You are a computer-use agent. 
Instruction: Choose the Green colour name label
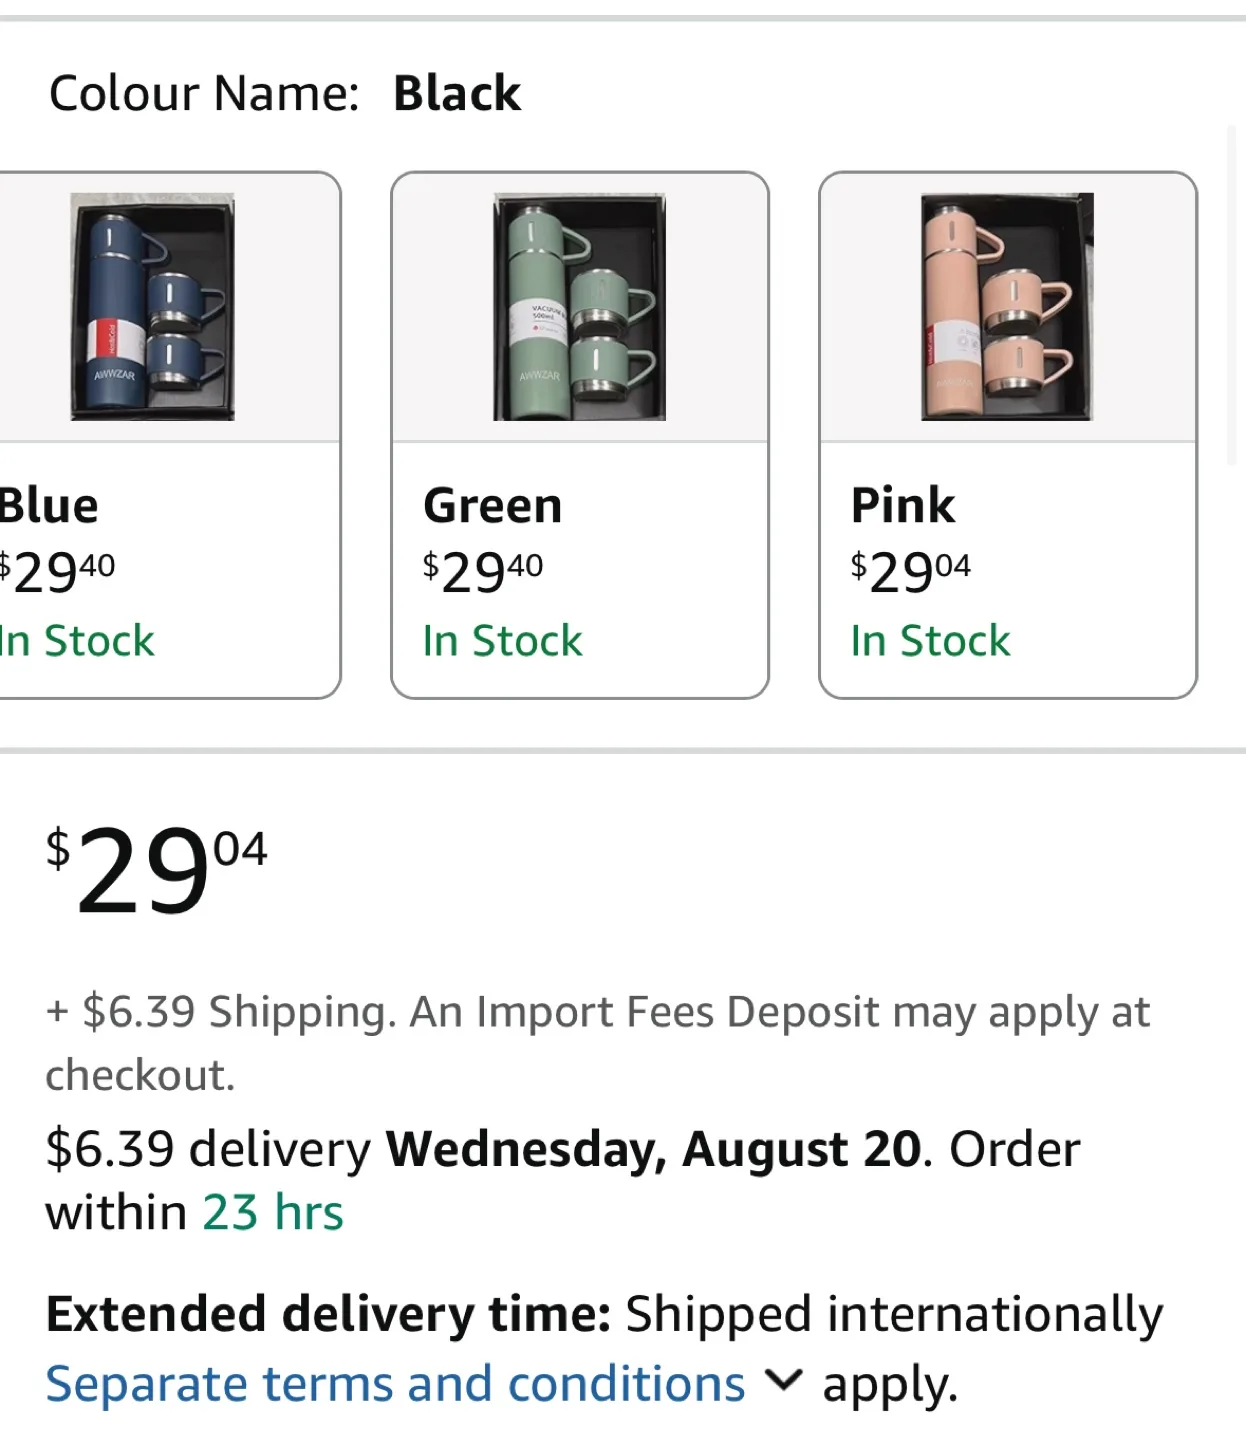point(492,505)
